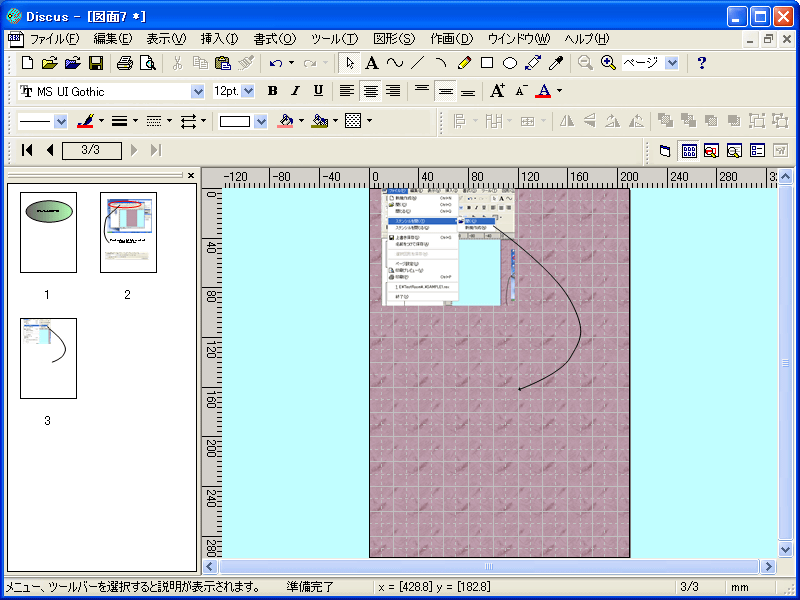Select the arc tool
Image resolution: width=800 pixels, height=600 pixels.
point(441,63)
